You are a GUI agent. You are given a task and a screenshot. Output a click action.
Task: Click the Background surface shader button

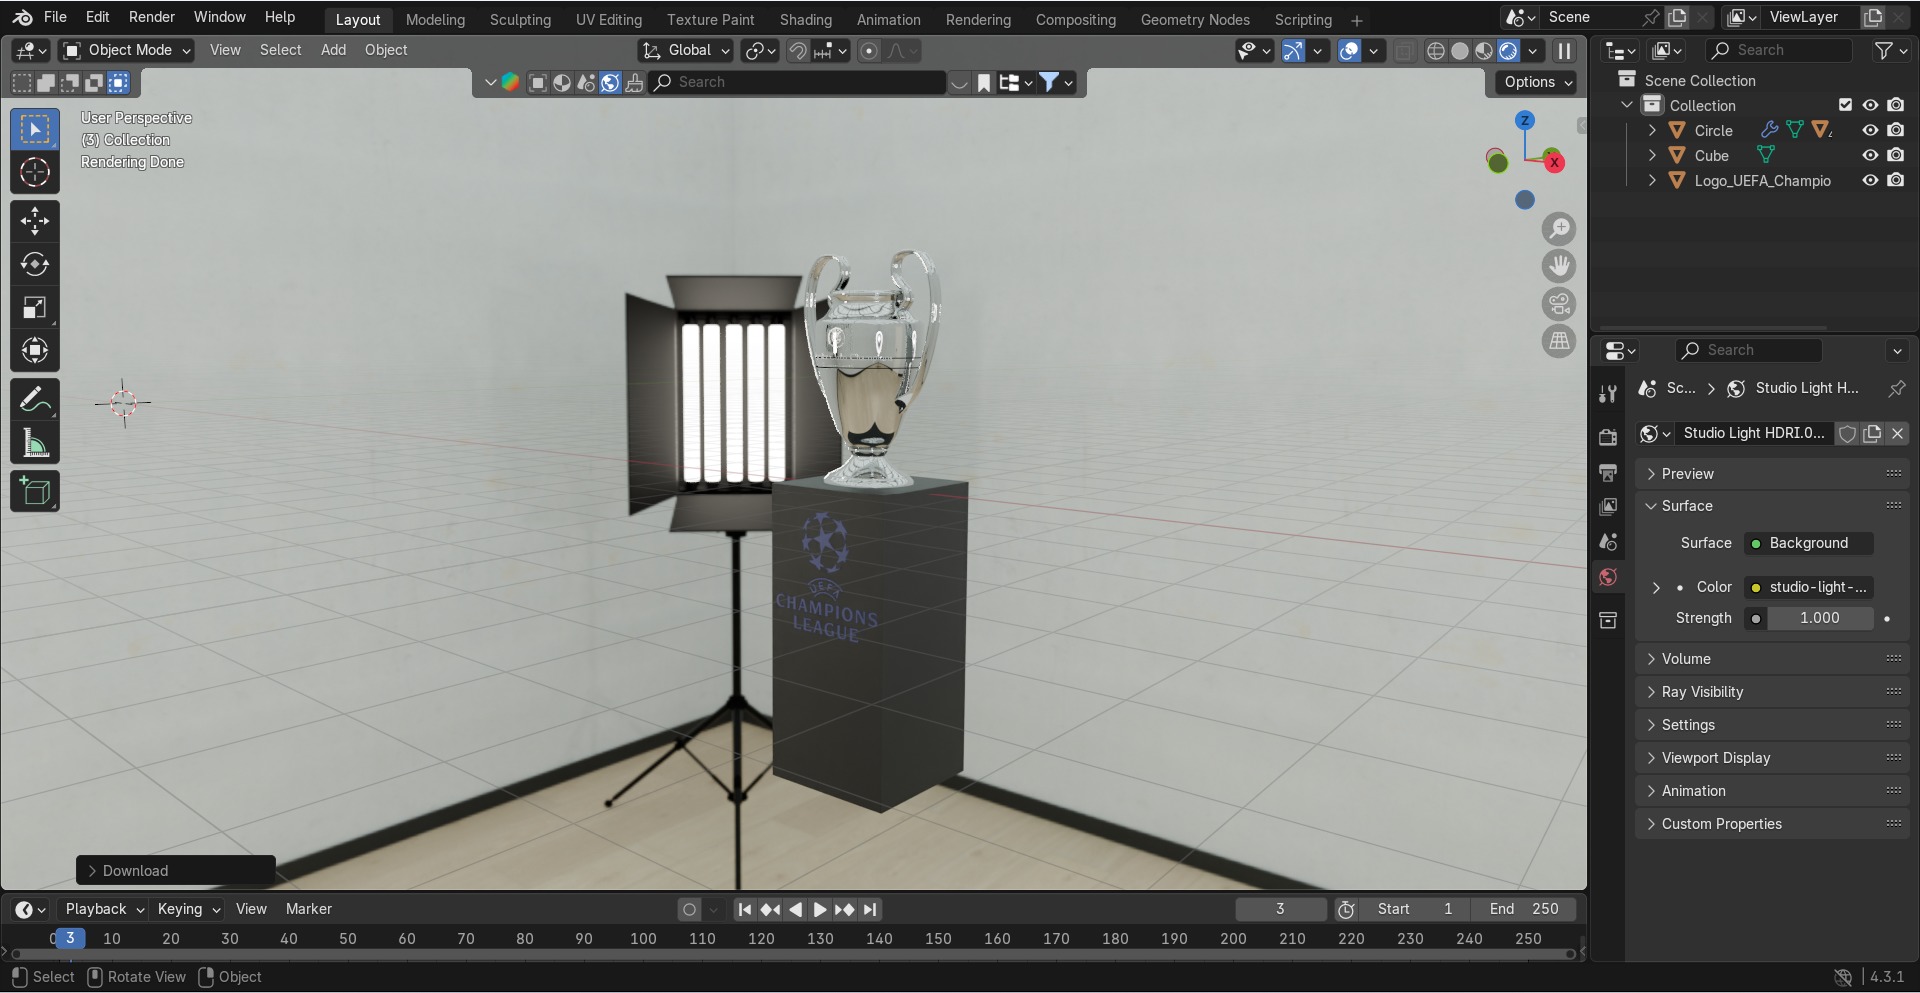pyautogui.click(x=1808, y=543)
